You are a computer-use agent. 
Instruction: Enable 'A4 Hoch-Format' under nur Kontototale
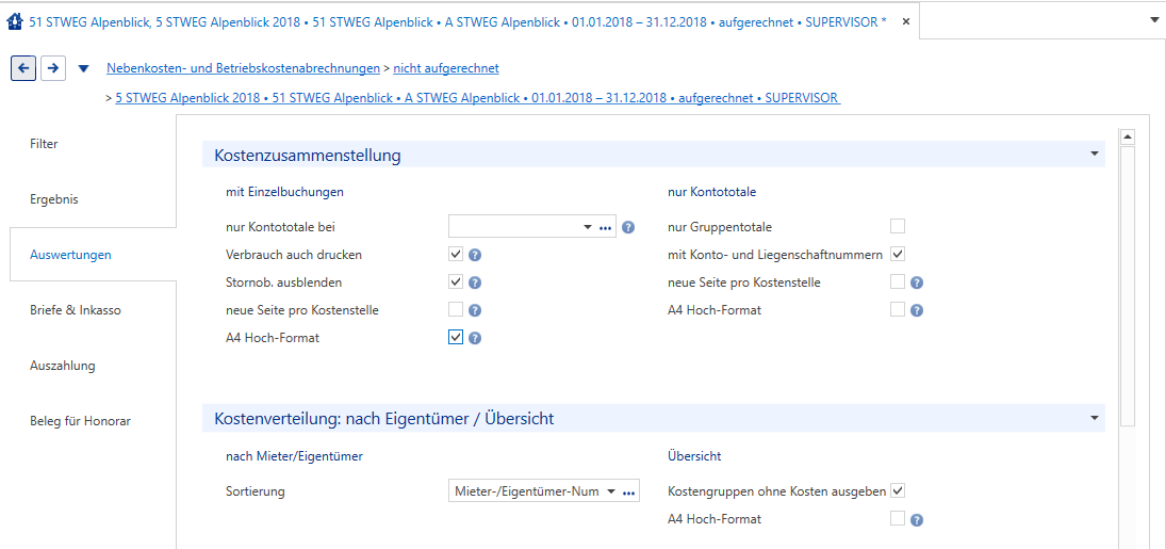(x=898, y=309)
